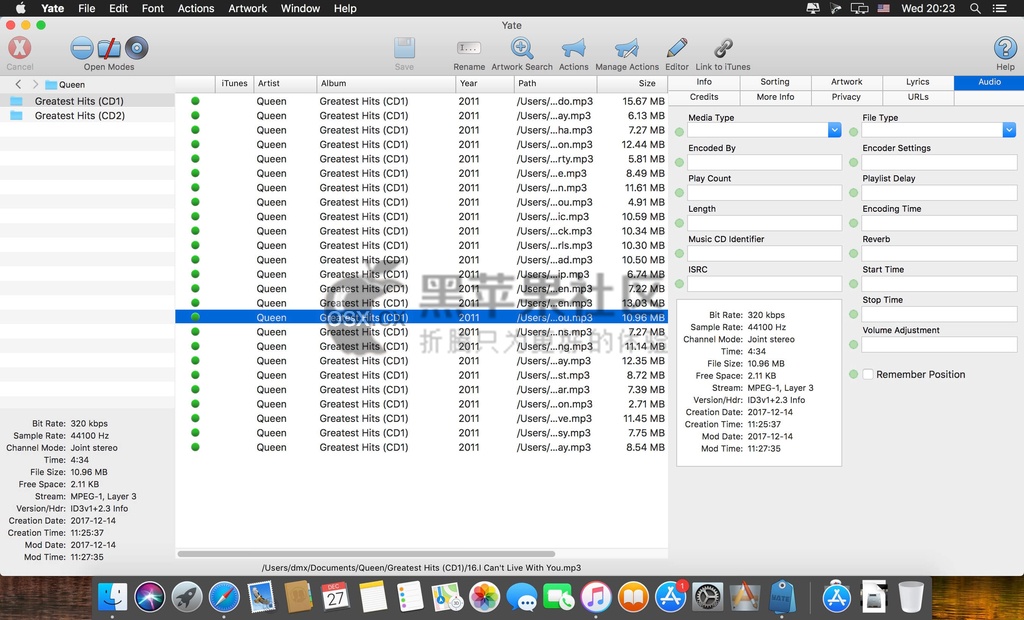Sort by the Album column header

point(386,84)
